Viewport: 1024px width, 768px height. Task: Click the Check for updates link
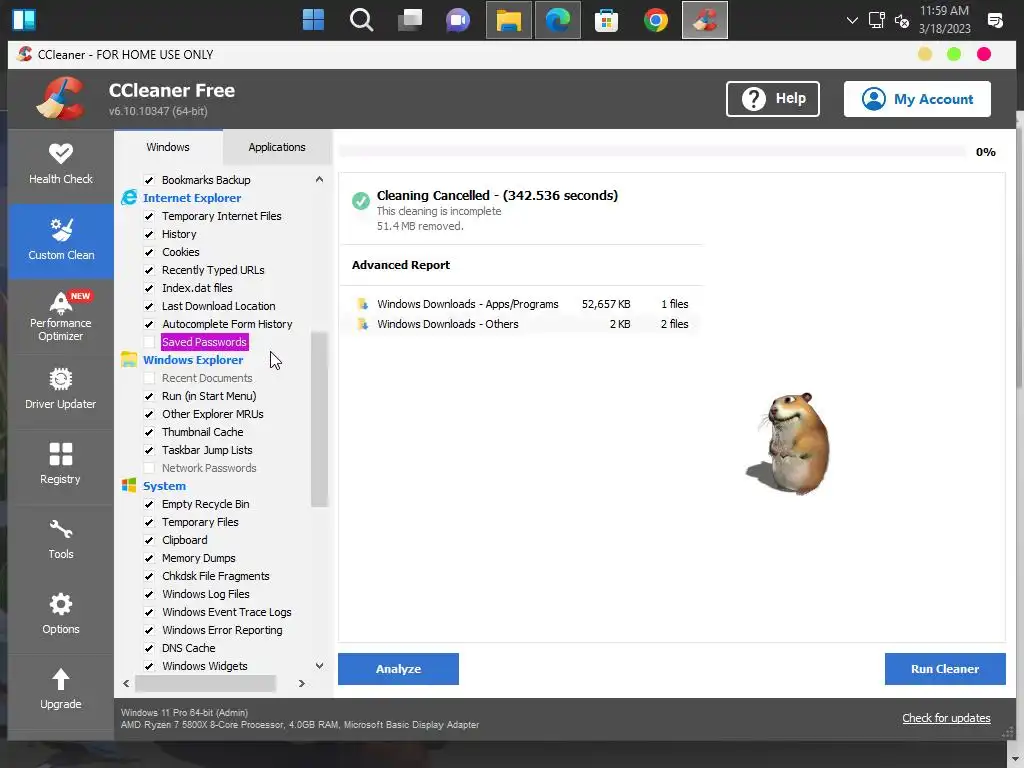[x=946, y=718]
